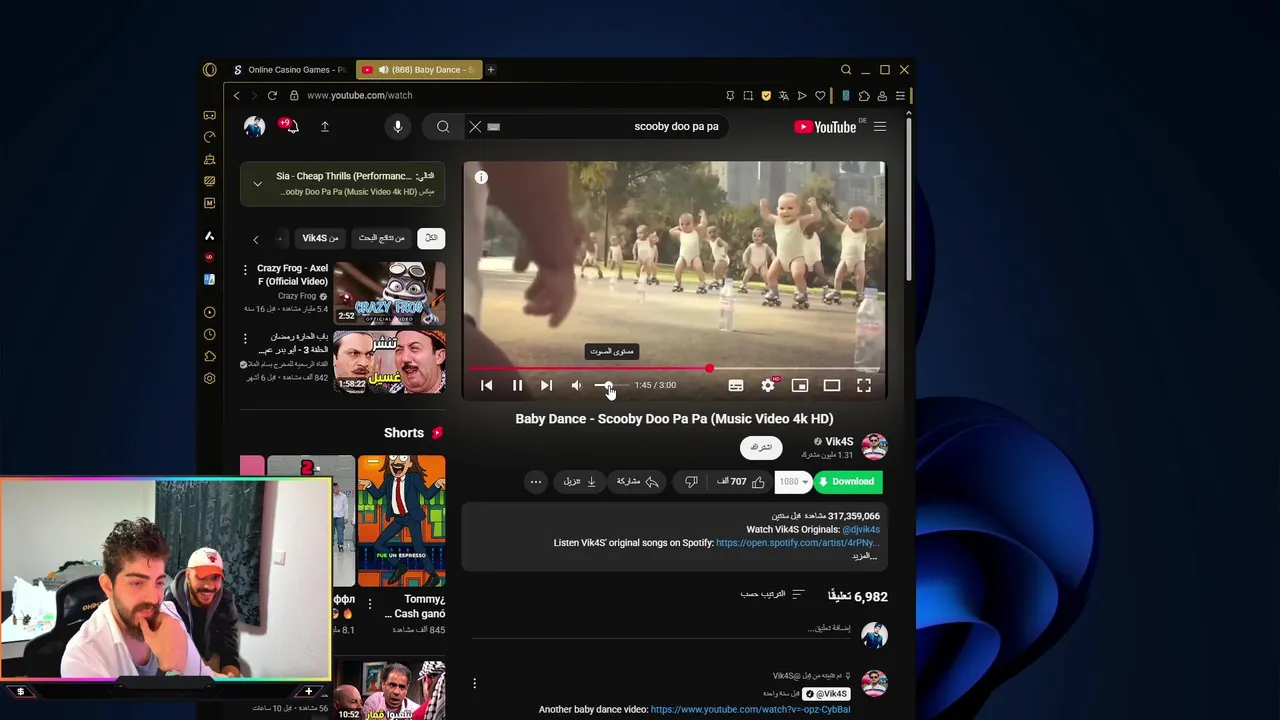
Task: Click the @djvik4s link in the description
Action: click(x=861, y=530)
